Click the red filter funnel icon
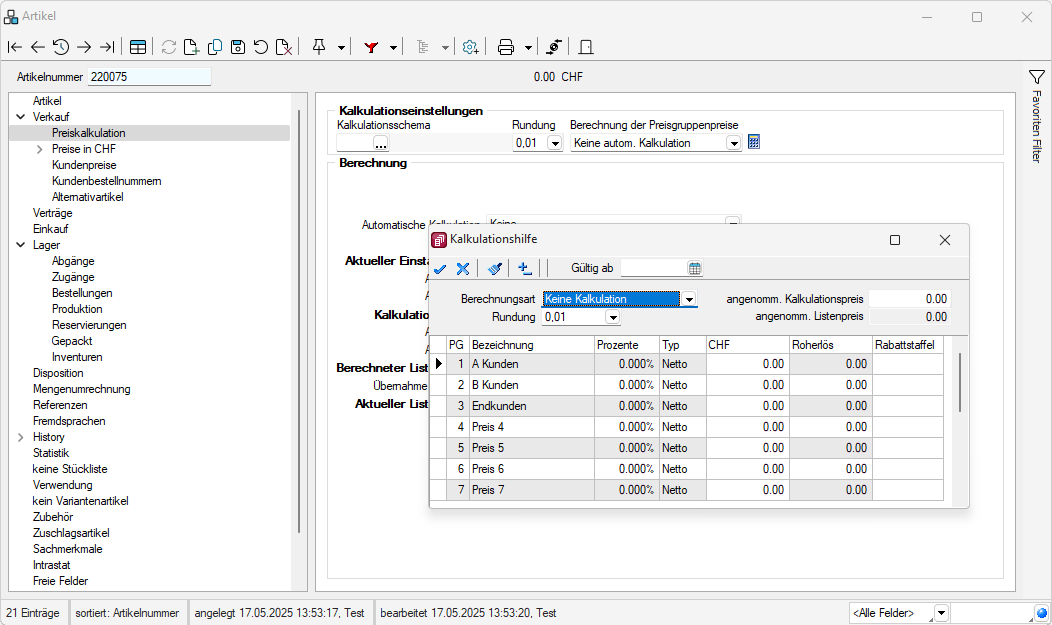The width and height of the screenshot is (1052, 625). click(x=371, y=47)
